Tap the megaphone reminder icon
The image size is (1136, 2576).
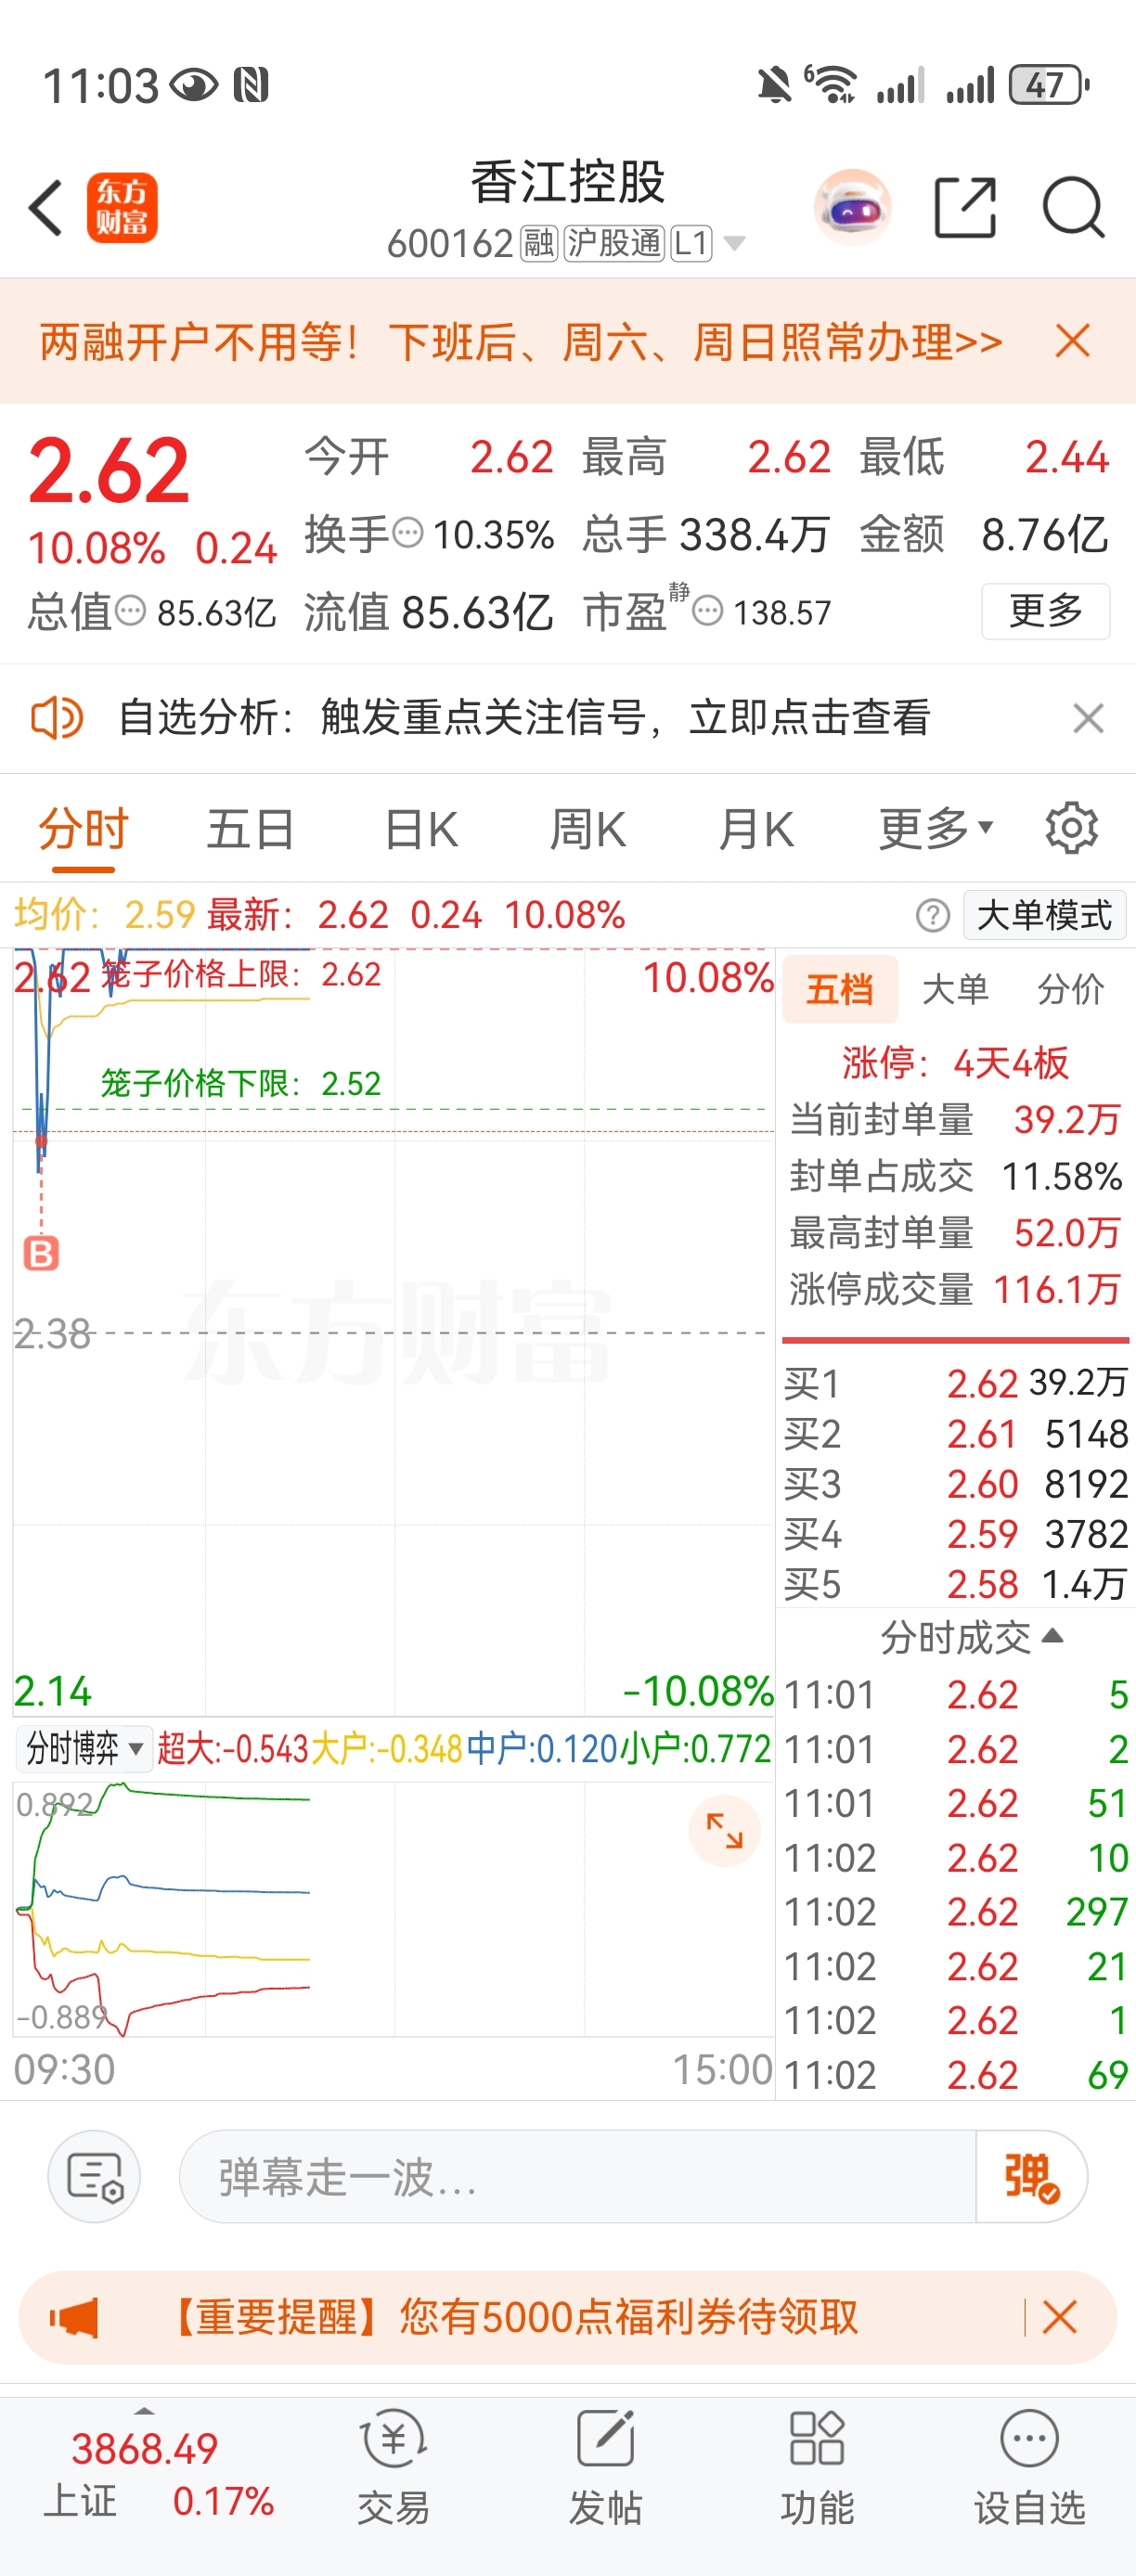74,2317
